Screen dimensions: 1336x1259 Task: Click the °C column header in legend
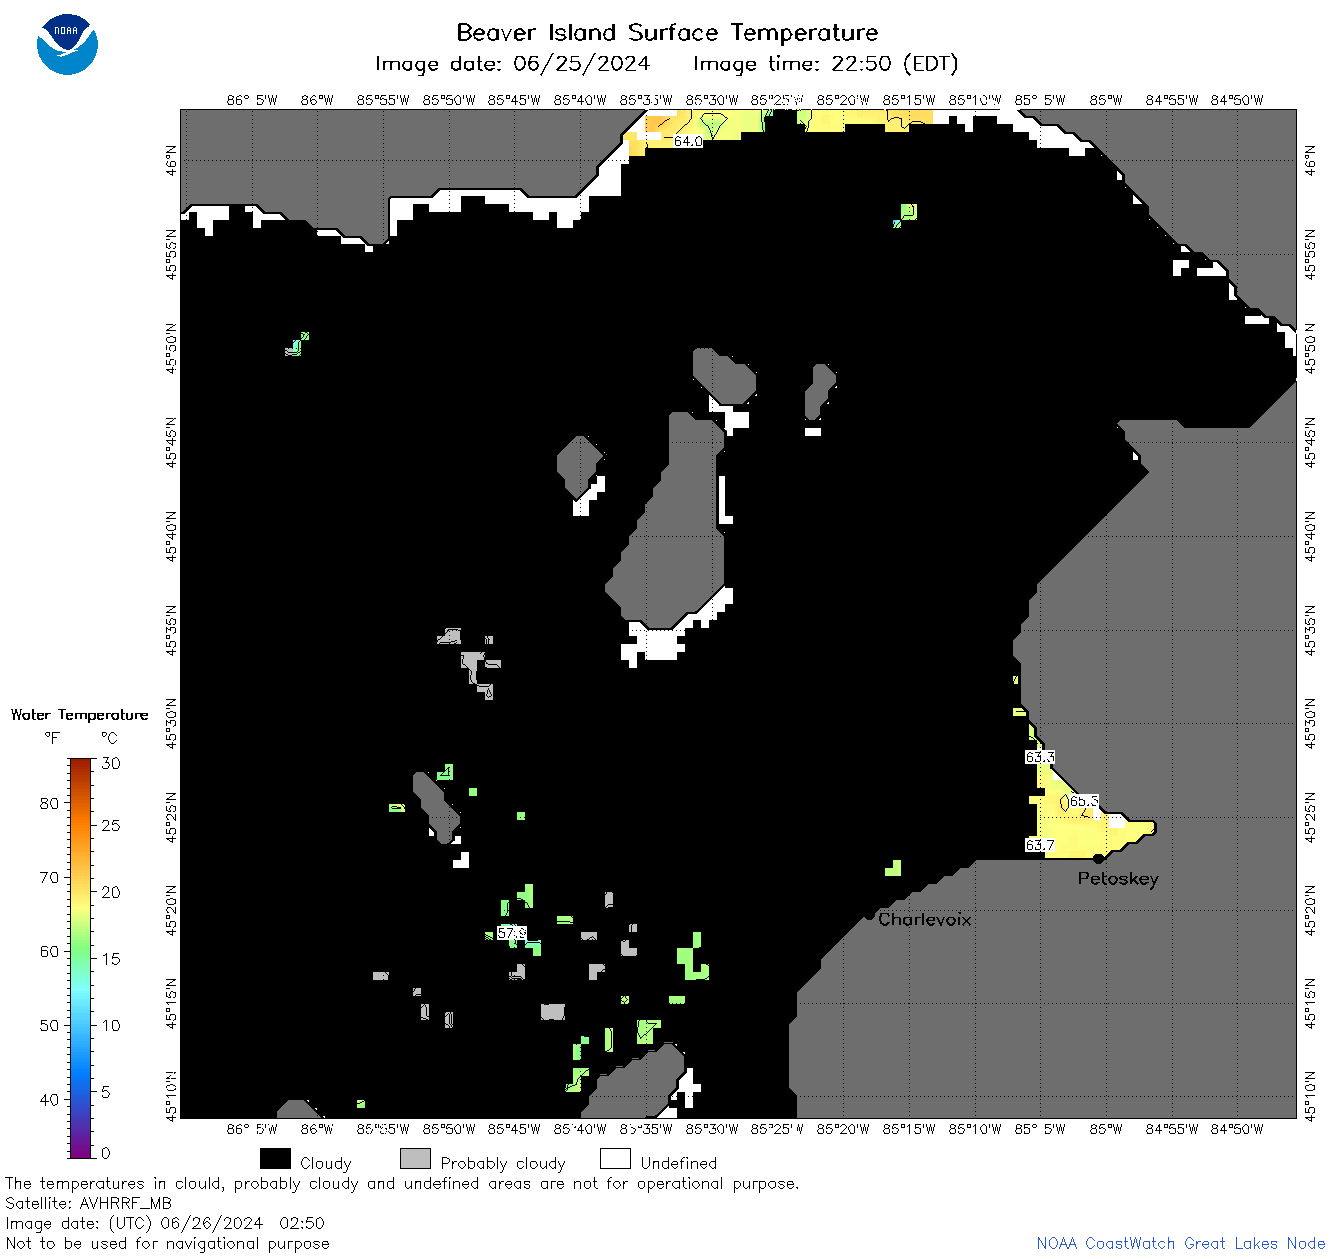coord(109,738)
